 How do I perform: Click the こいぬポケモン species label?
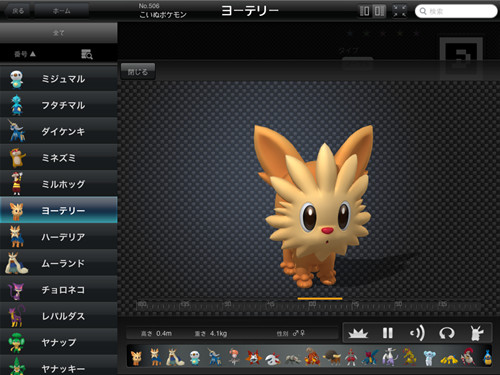click(163, 15)
